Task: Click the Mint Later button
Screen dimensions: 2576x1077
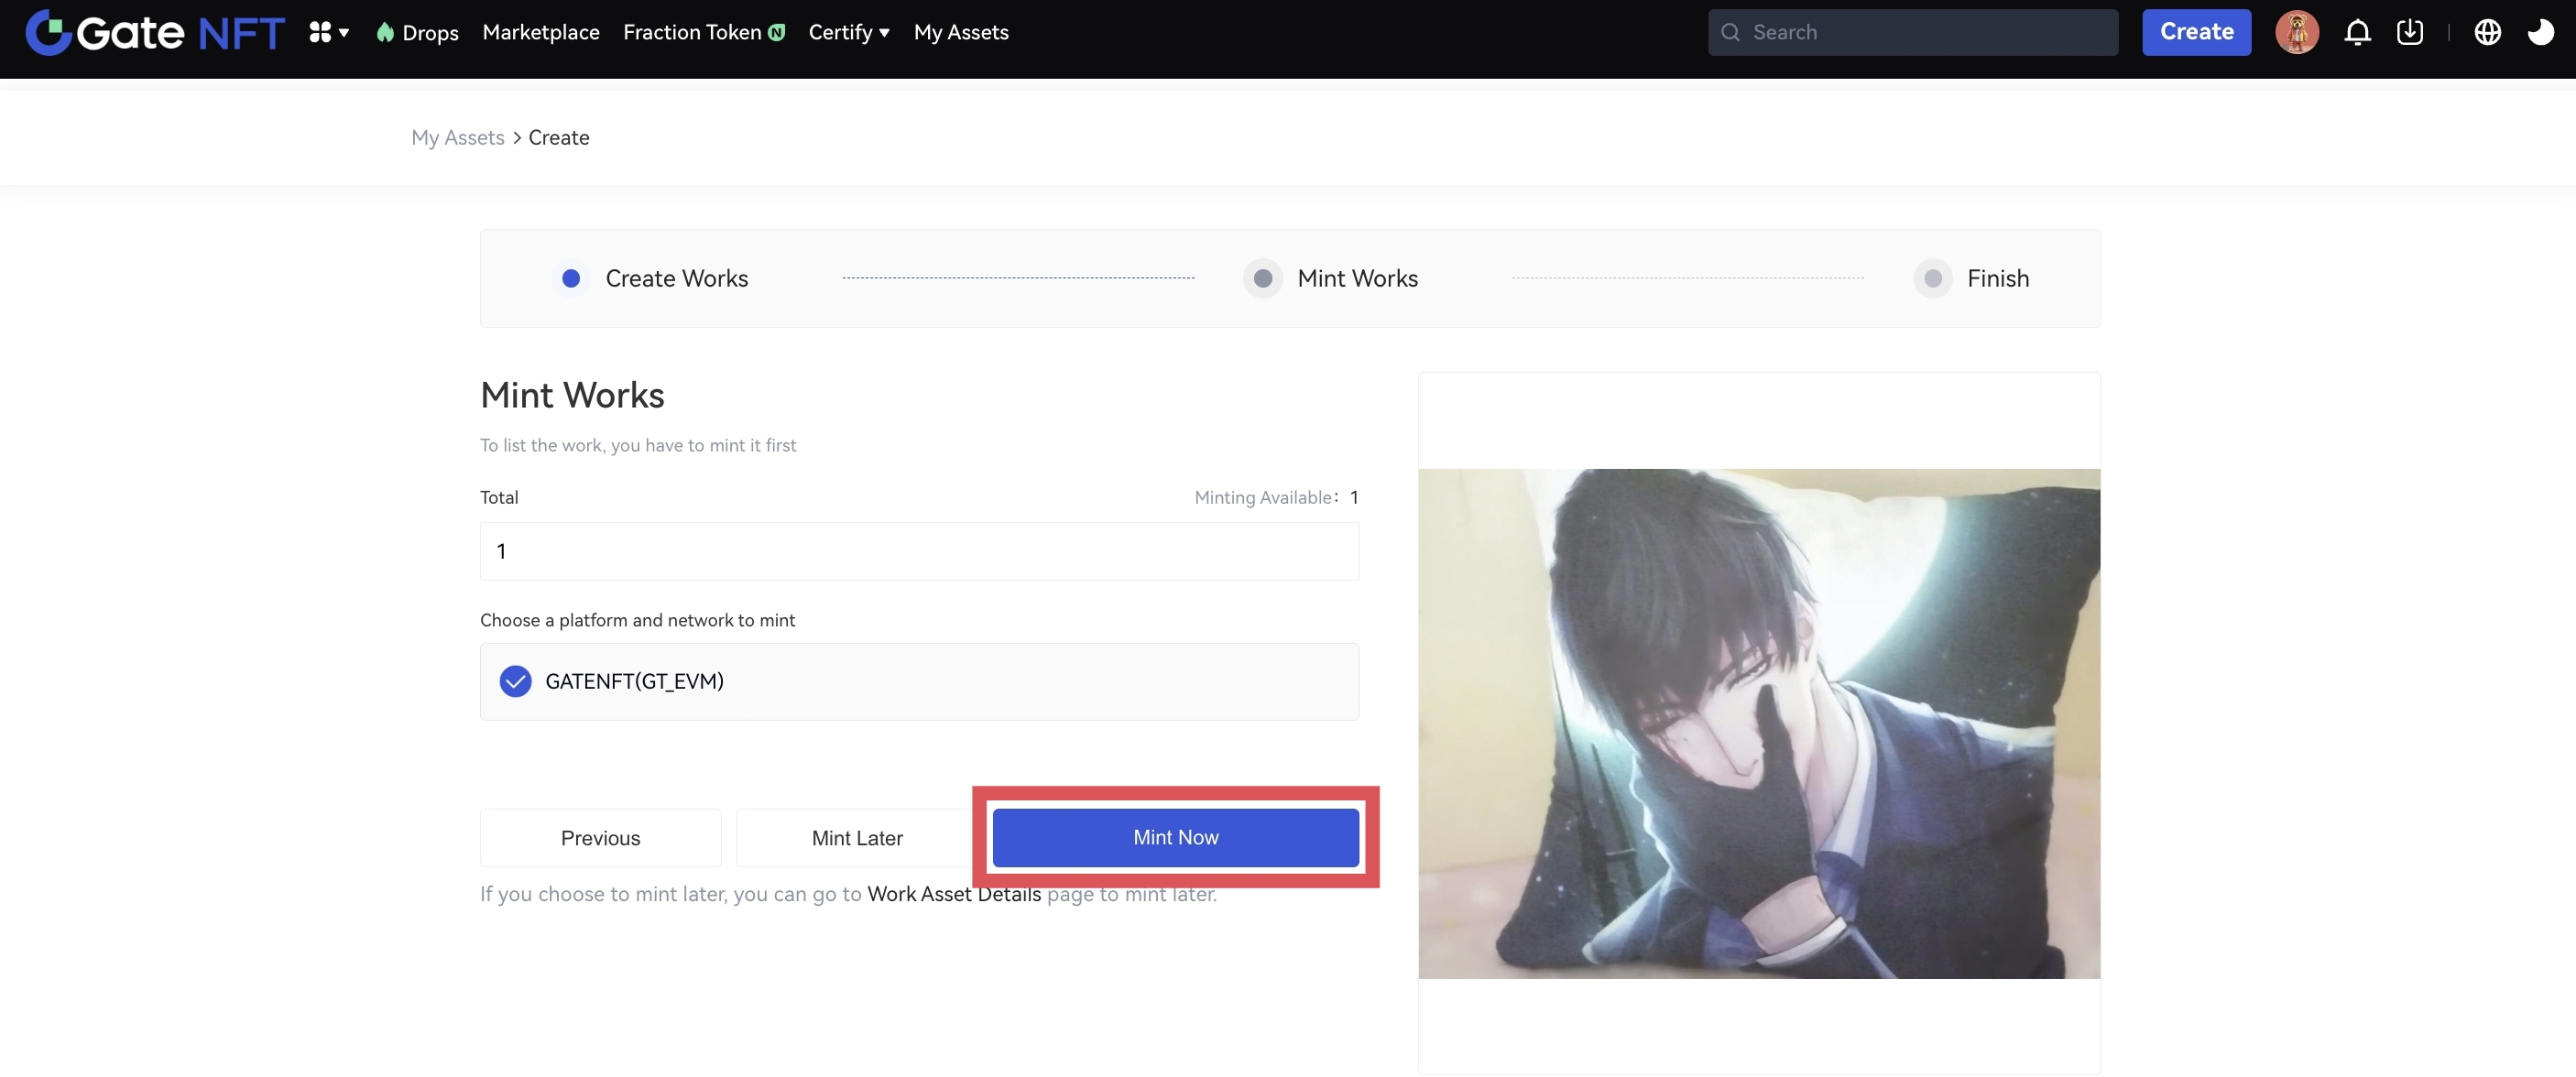Action: tap(857, 838)
